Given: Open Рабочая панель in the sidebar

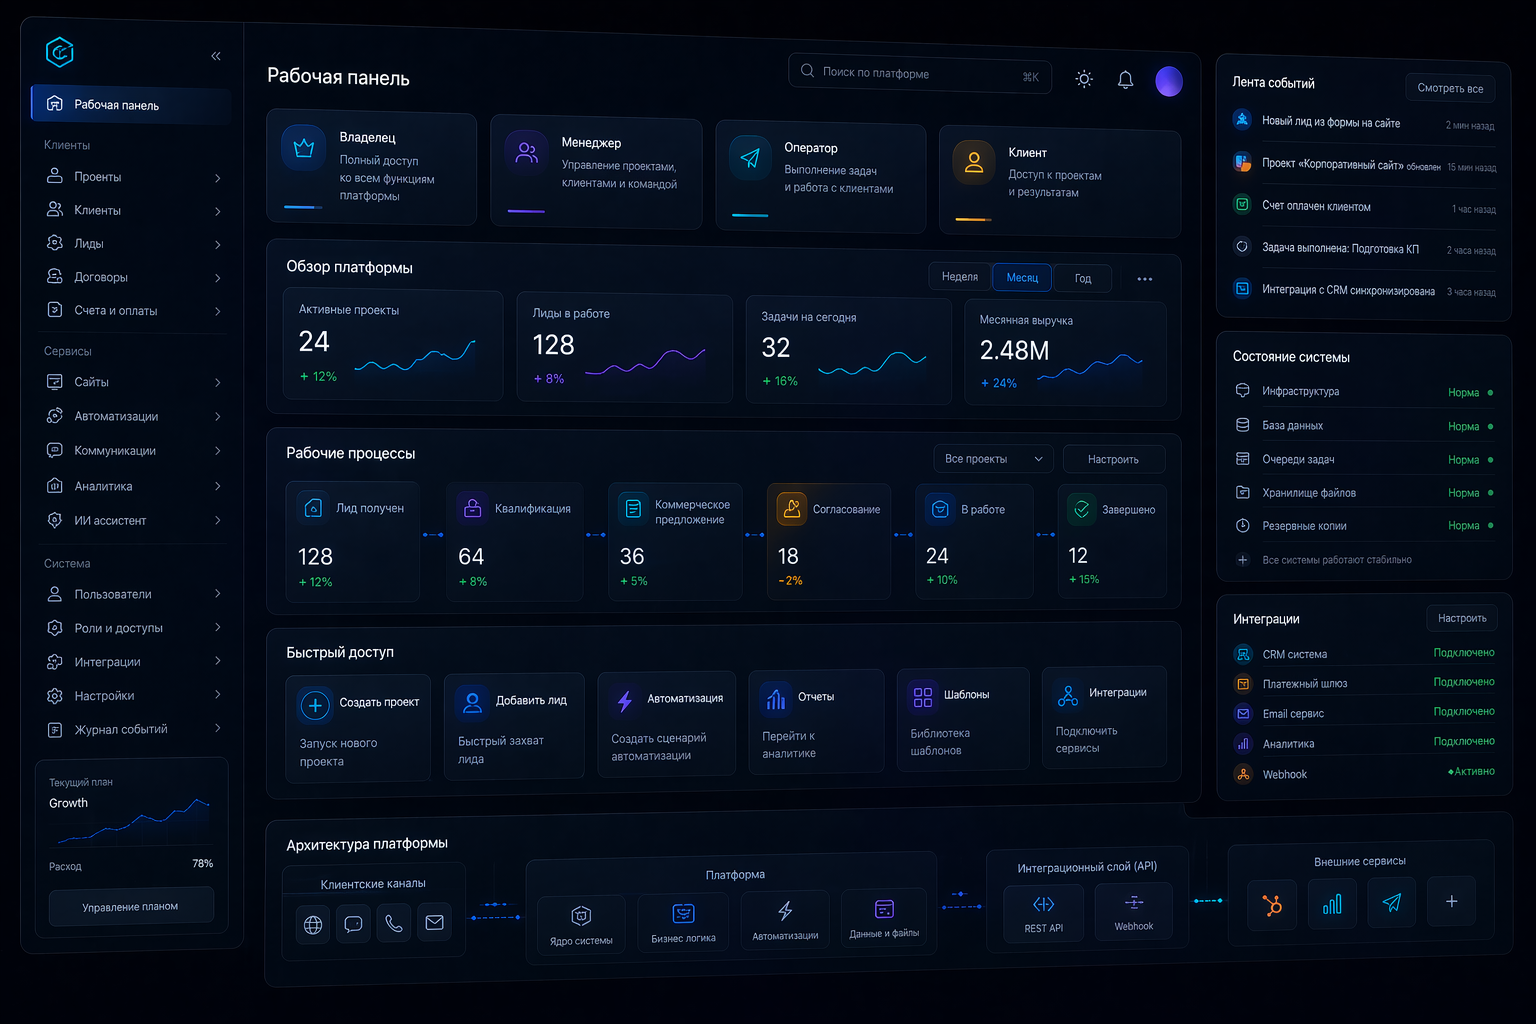Looking at the screenshot, I should tap(131, 105).
